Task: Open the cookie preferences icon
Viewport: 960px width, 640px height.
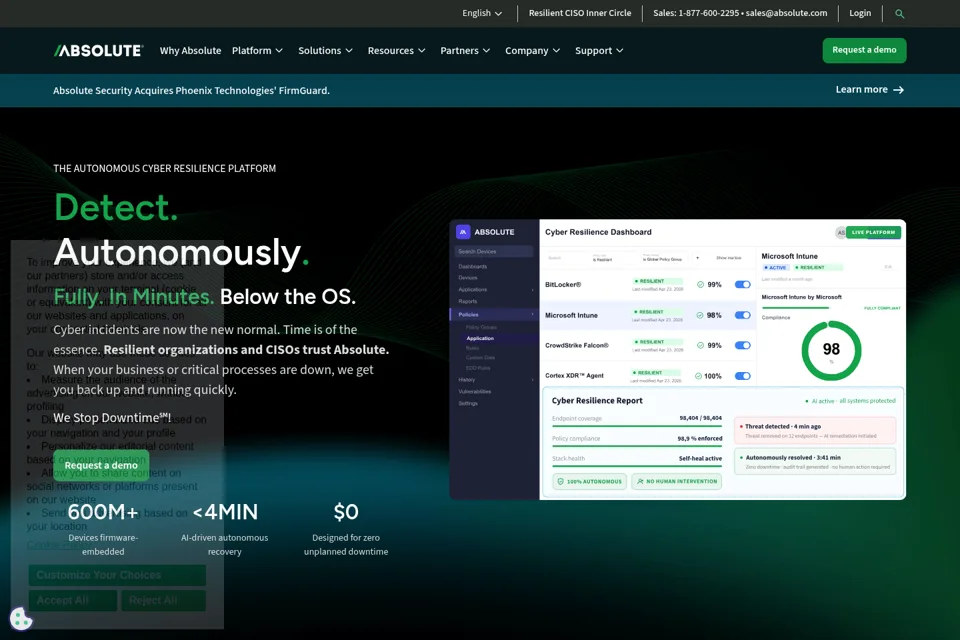Action: tap(21, 619)
